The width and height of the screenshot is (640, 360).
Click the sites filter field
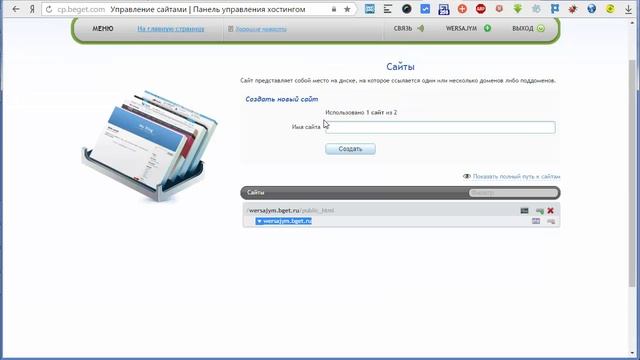[513, 193]
